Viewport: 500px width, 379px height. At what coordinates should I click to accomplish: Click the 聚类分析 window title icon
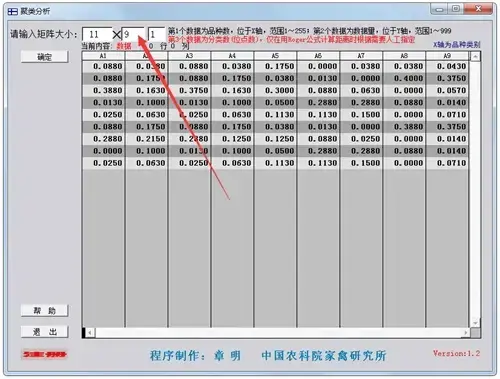[13, 12]
